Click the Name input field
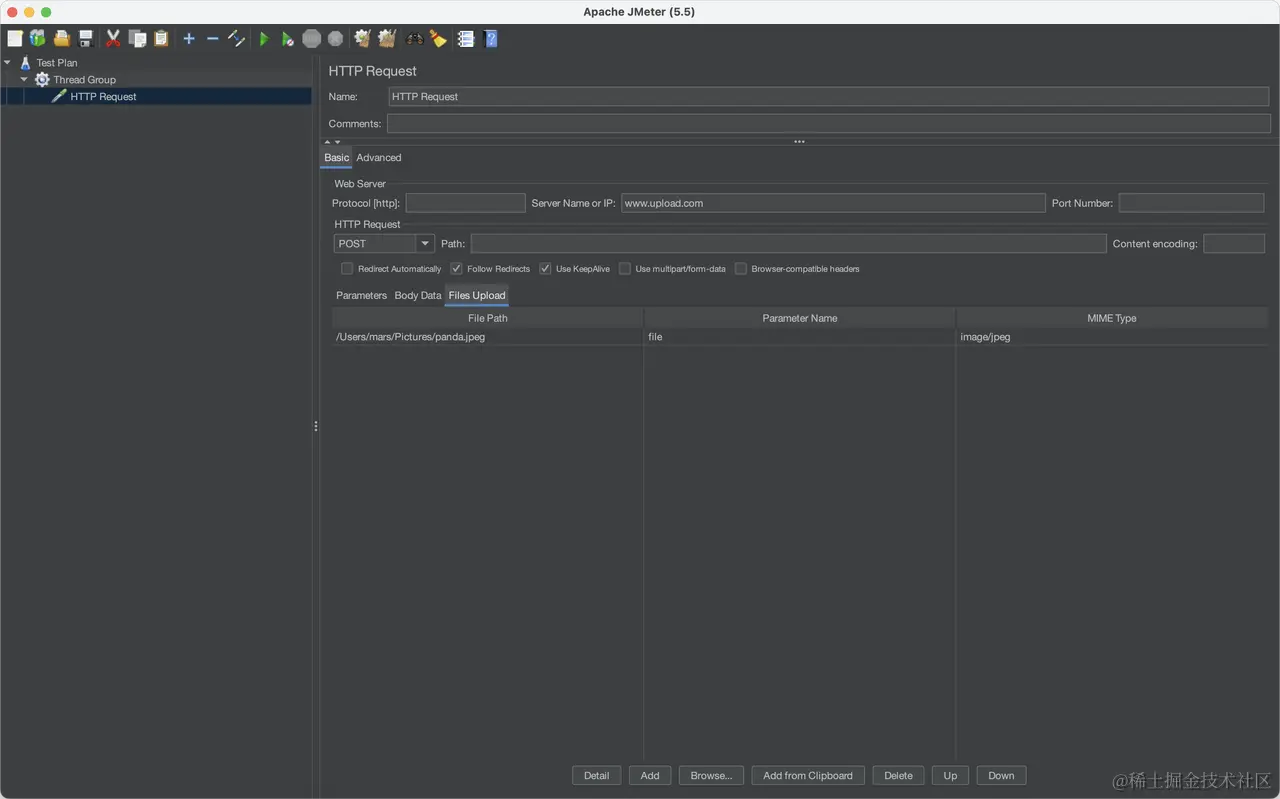 [829, 97]
